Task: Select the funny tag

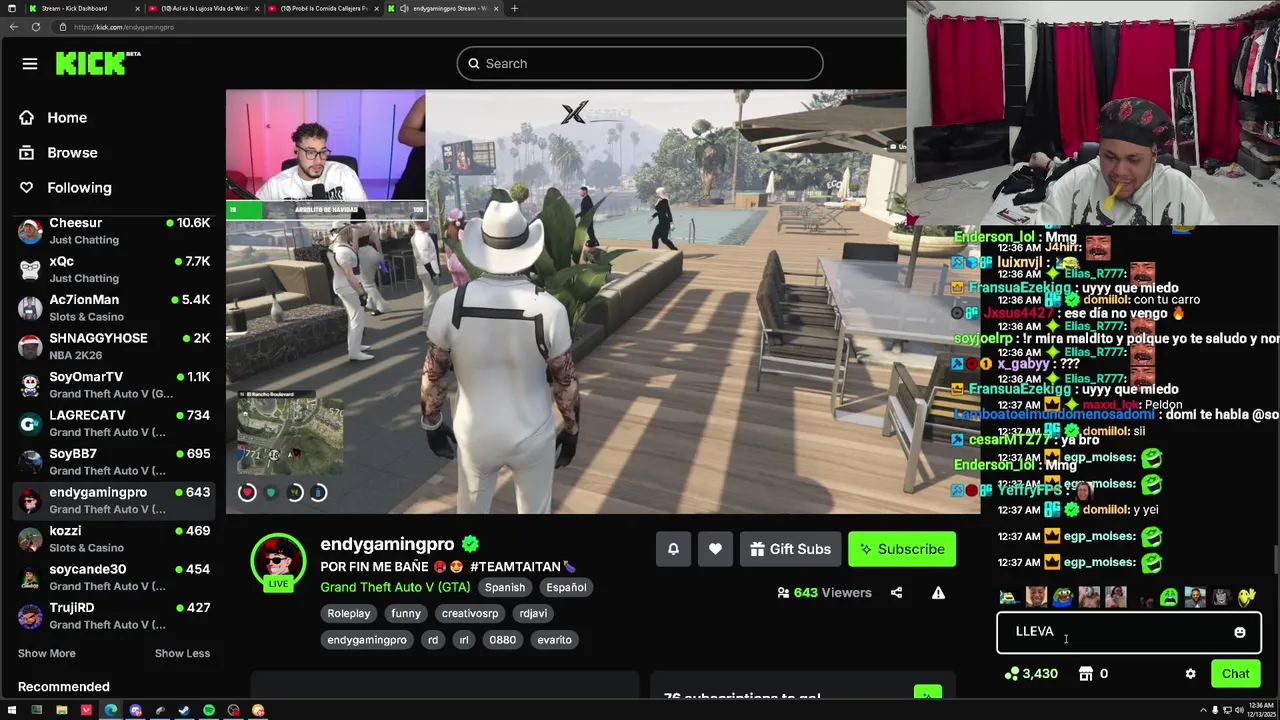Action: [406, 614]
